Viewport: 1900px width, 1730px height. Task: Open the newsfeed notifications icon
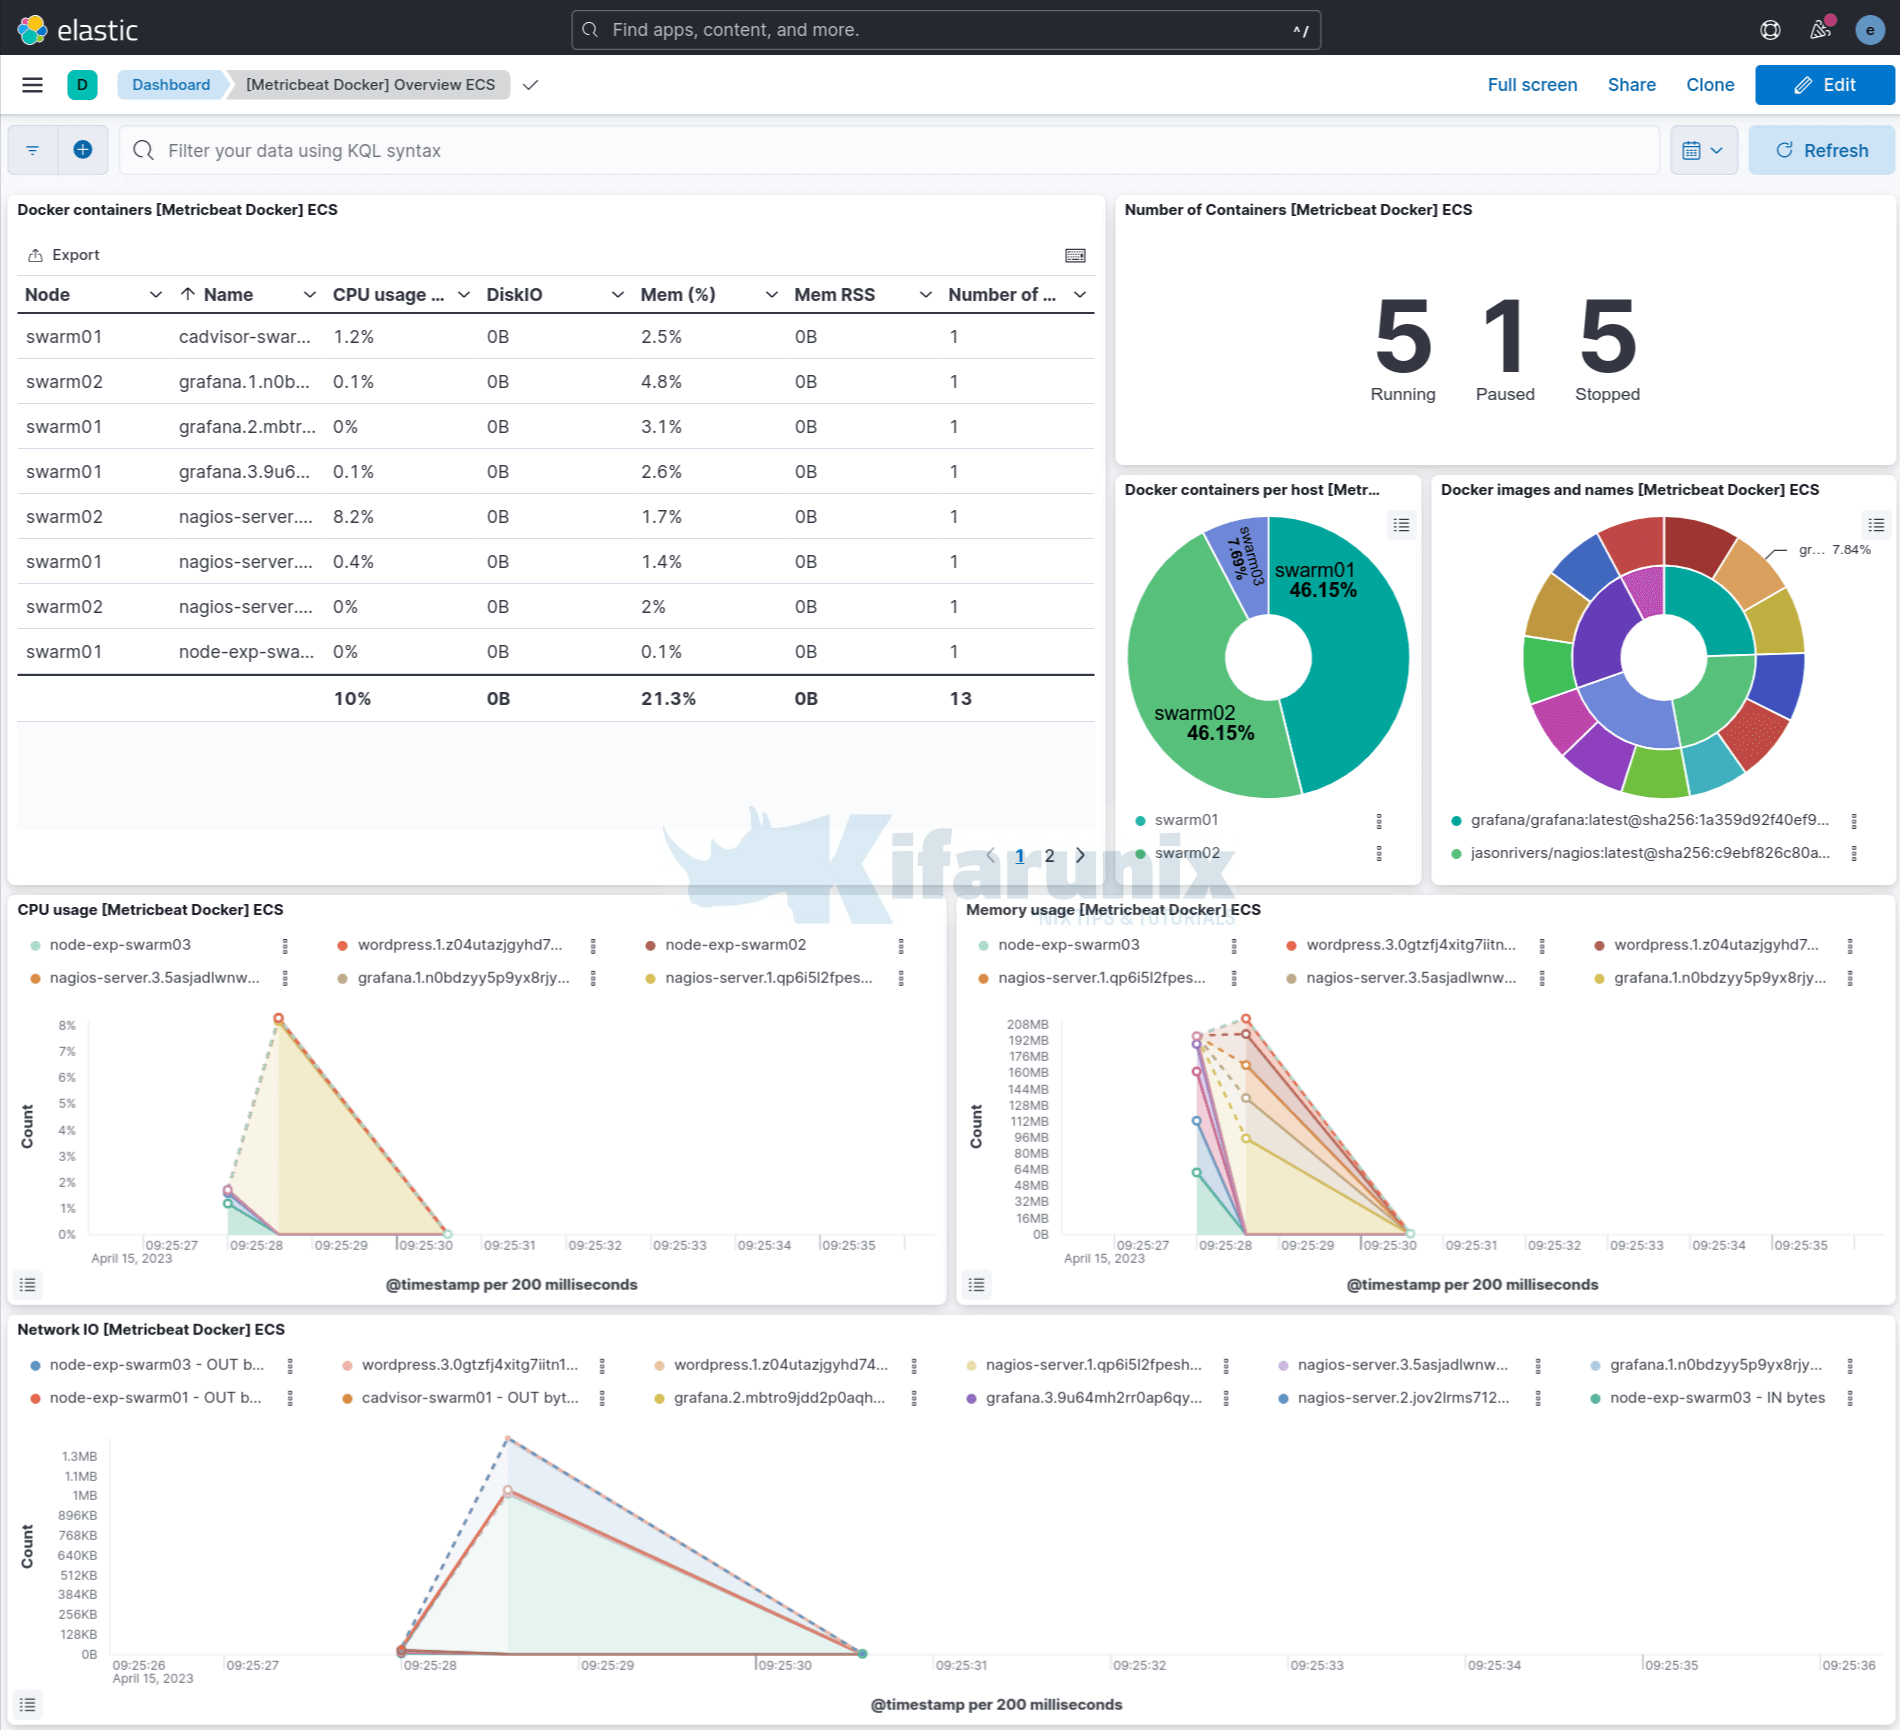pyautogui.click(x=1820, y=30)
